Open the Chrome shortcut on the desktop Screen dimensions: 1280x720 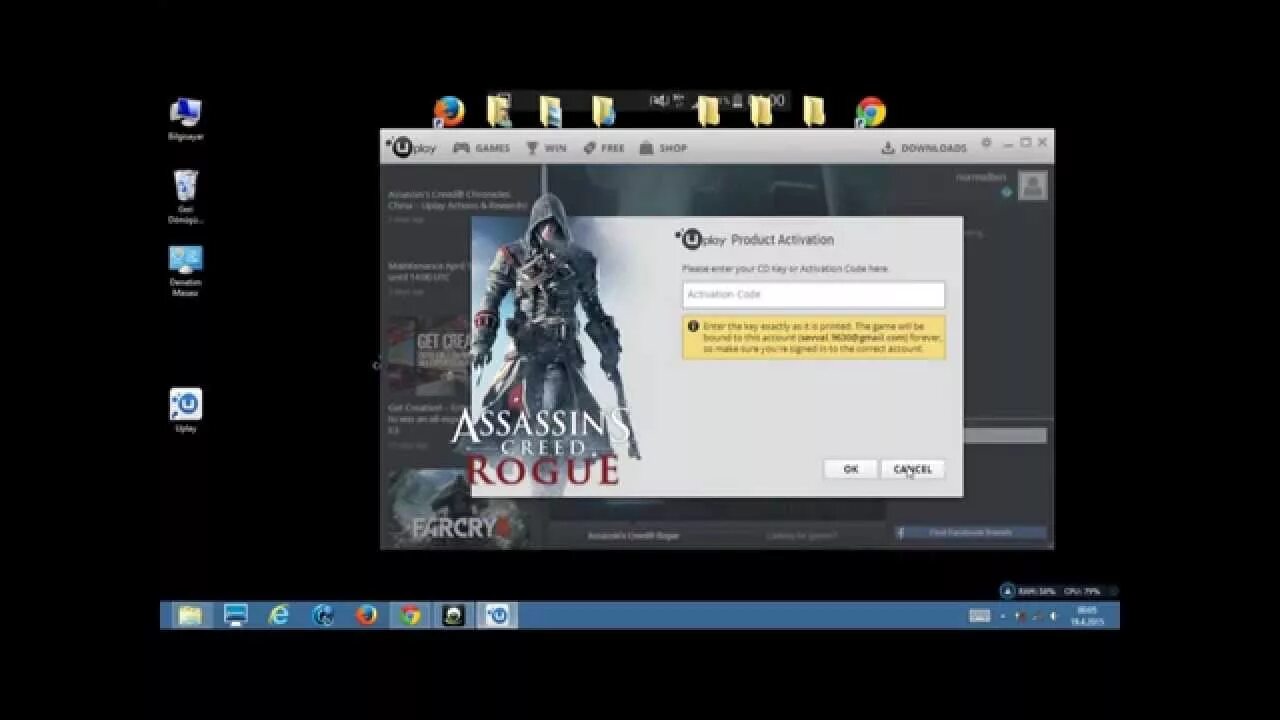click(x=871, y=111)
